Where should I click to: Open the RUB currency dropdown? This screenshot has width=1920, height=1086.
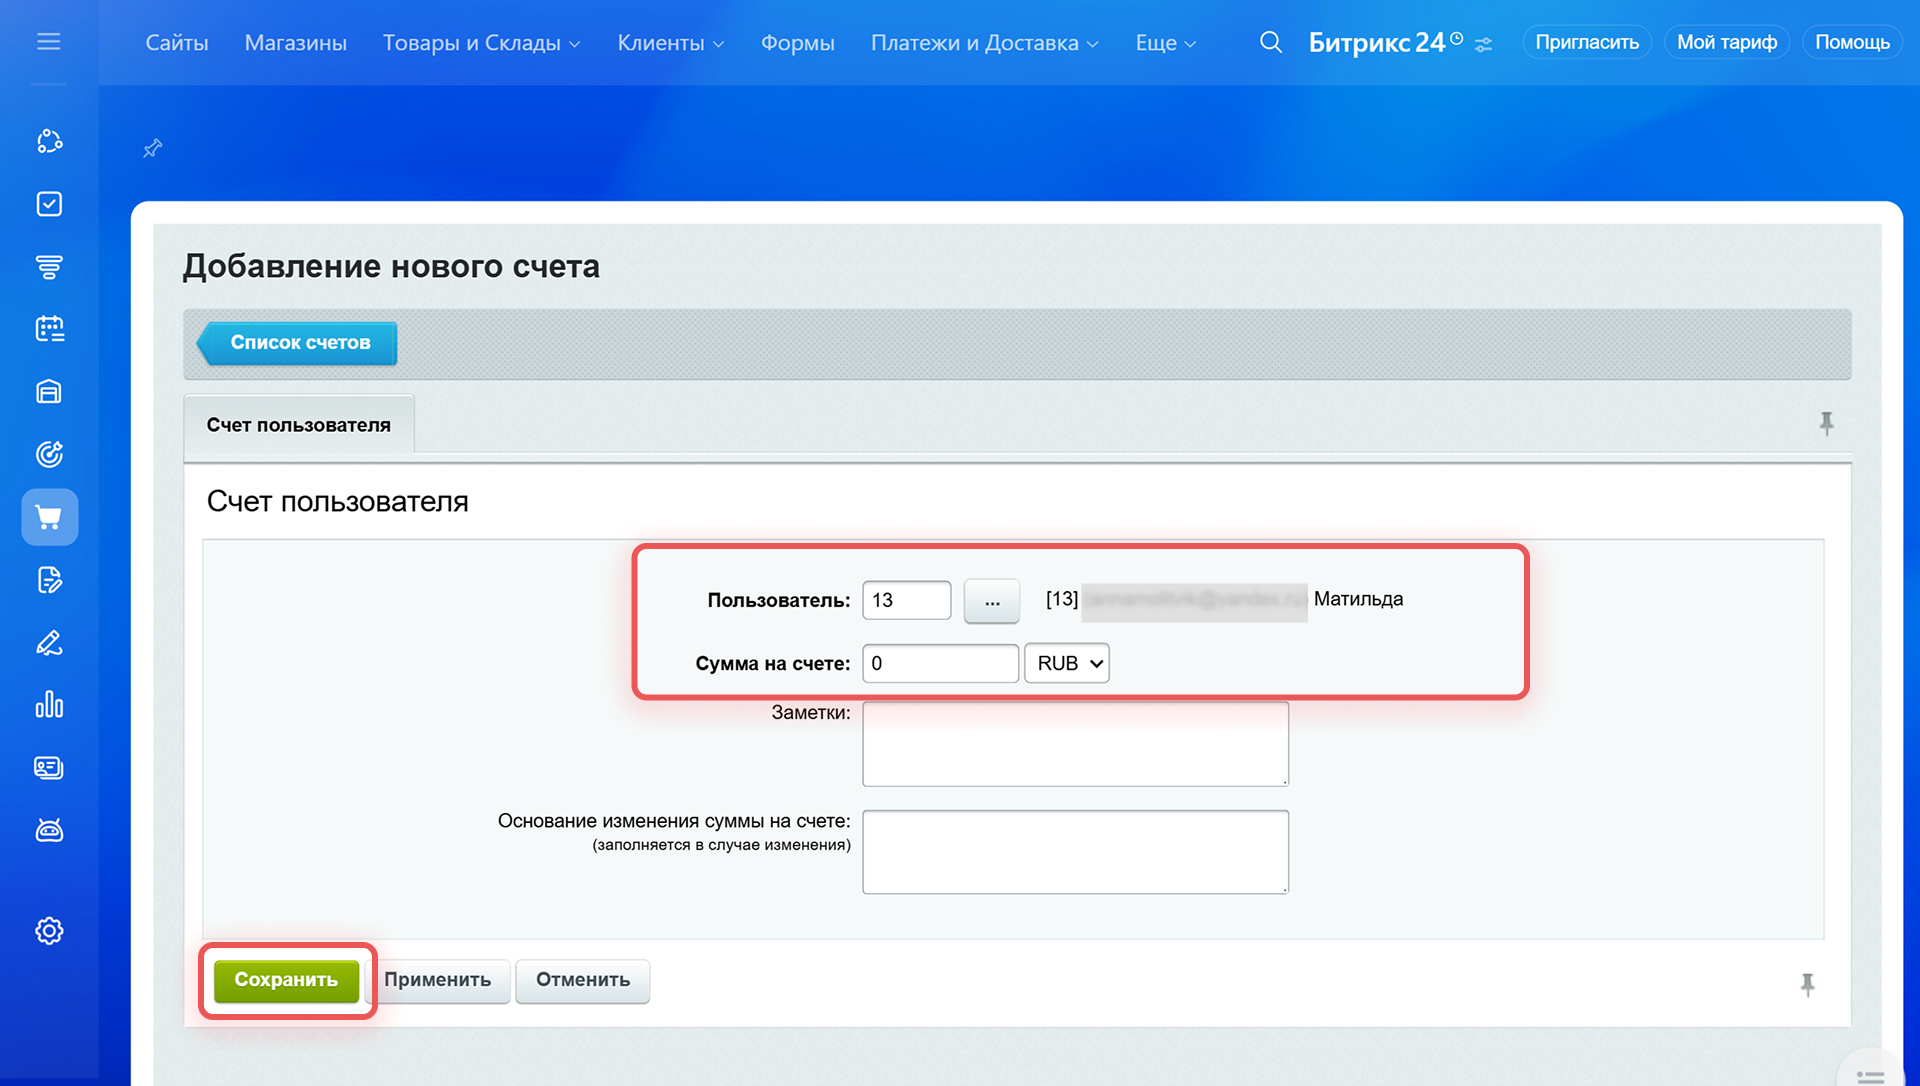(1067, 664)
